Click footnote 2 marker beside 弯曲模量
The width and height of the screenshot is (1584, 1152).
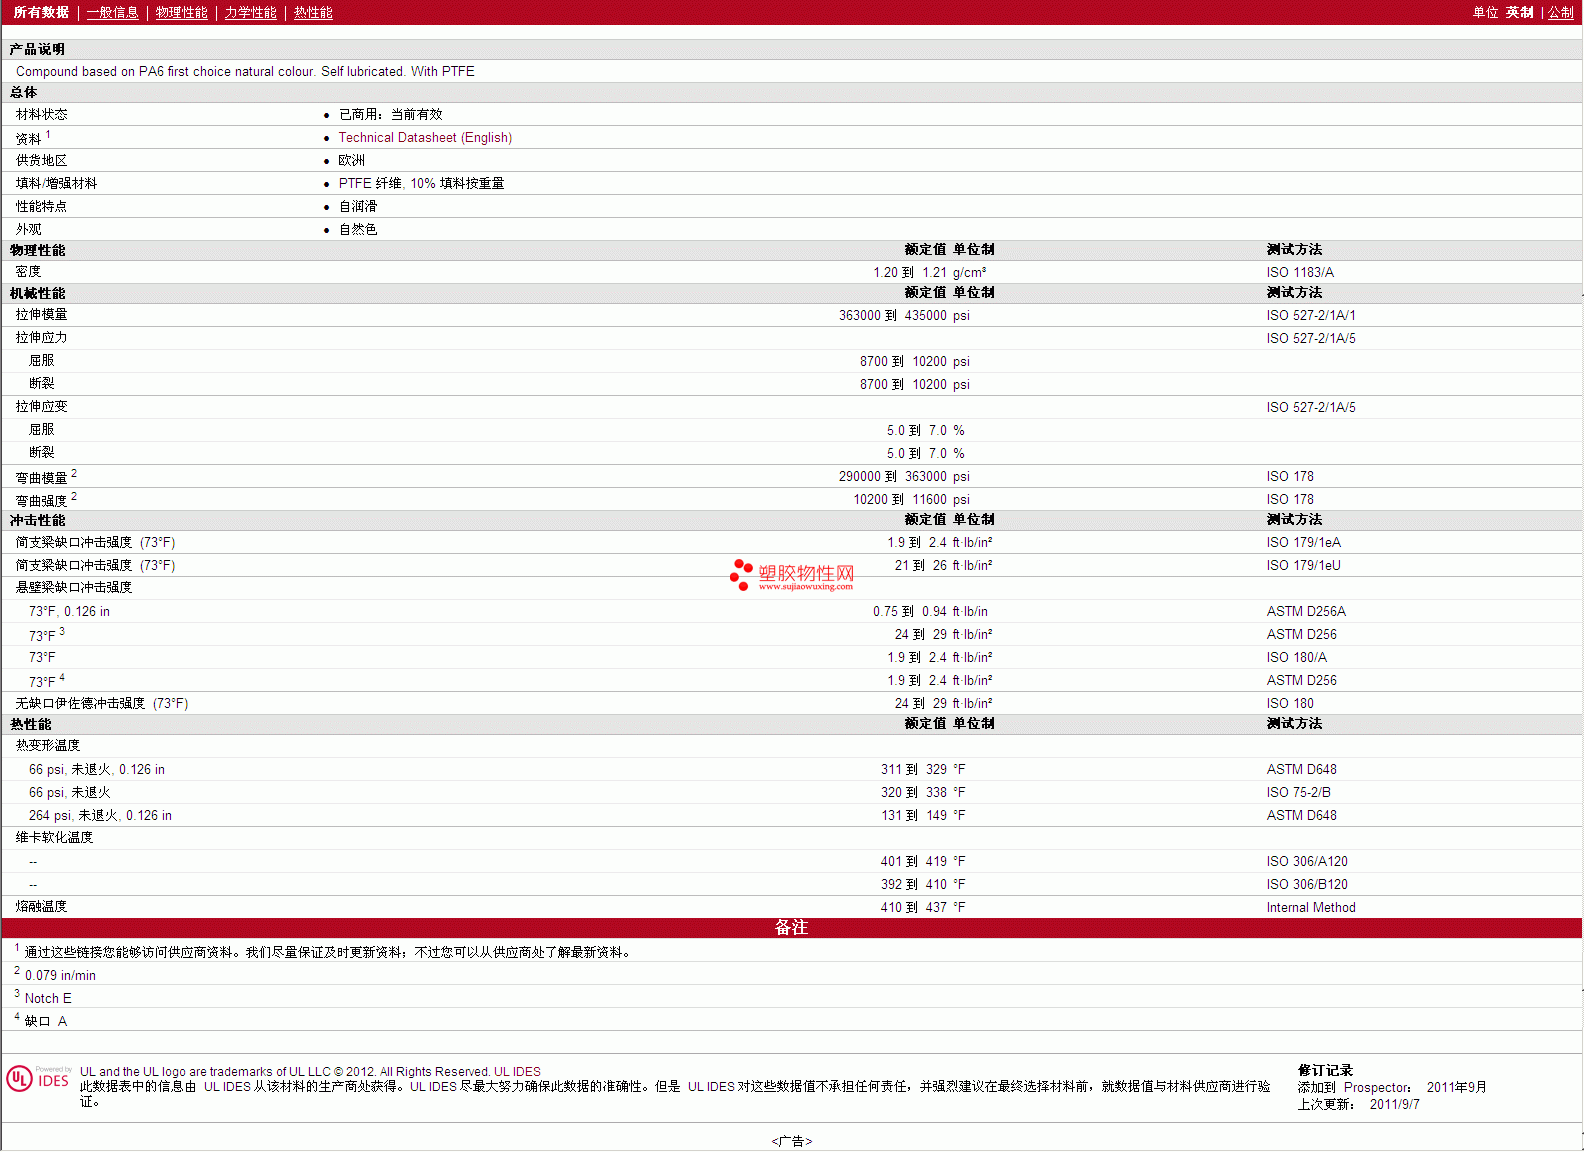point(74,473)
